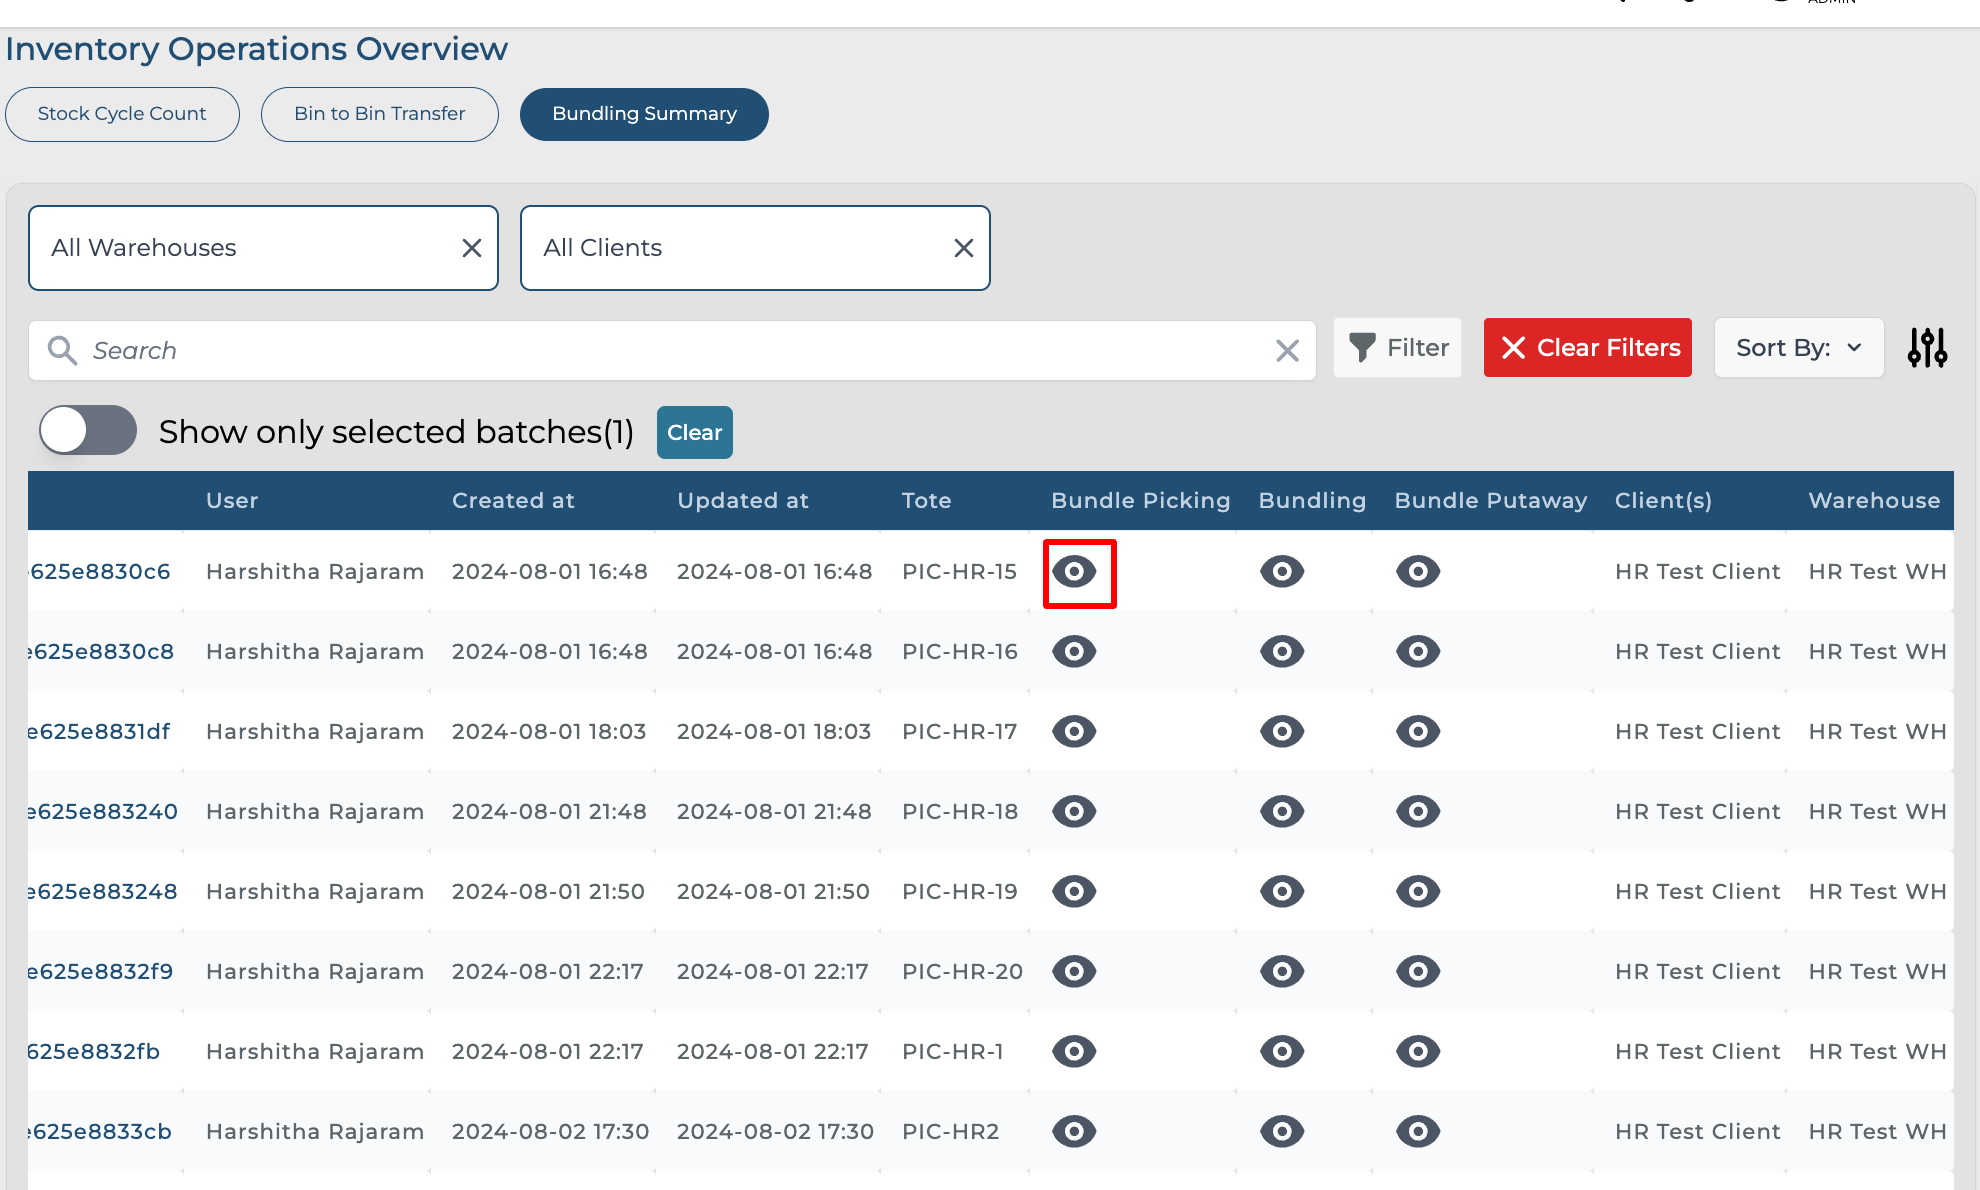Switch to Stock Cycle Count tab
The image size is (1980, 1190).
coord(122,114)
